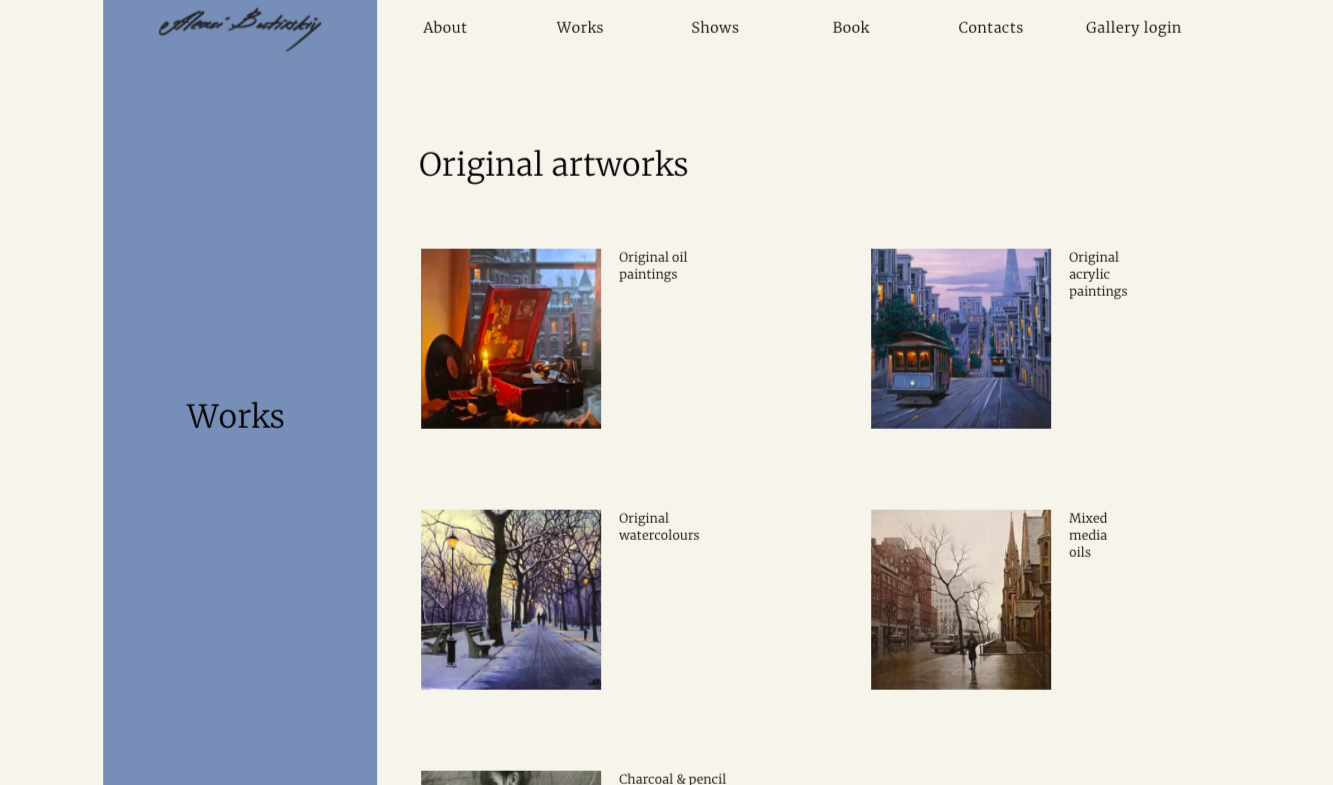The height and width of the screenshot is (785, 1333).
Task: Open the Works menu item
Action: (580, 28)
